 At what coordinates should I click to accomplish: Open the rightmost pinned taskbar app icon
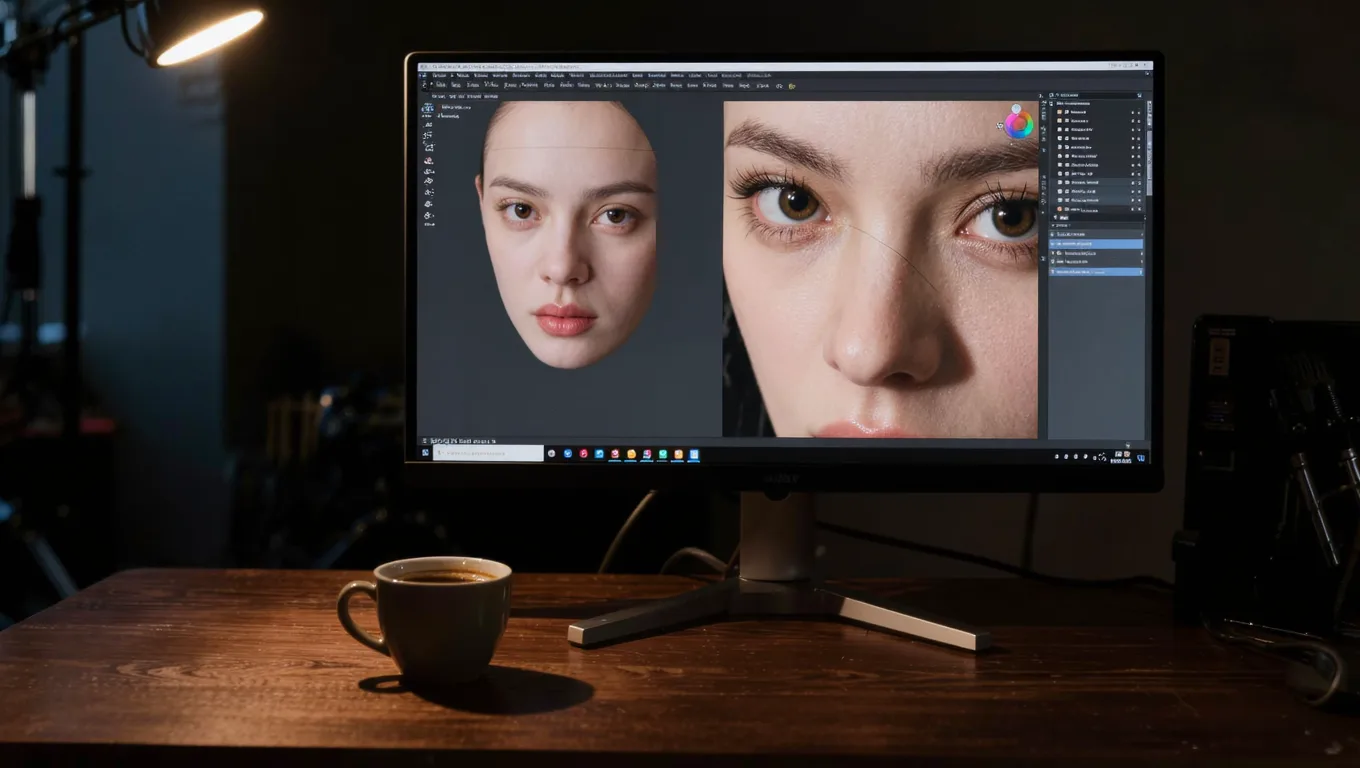coord(694,454)
